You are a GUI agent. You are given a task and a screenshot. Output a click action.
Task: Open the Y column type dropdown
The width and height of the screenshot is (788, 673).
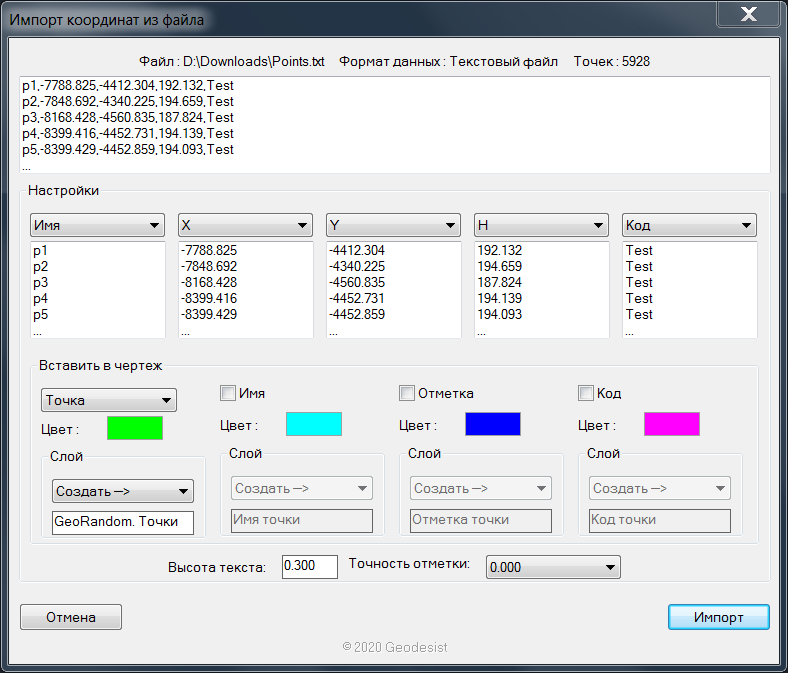(x=393, y=225)
